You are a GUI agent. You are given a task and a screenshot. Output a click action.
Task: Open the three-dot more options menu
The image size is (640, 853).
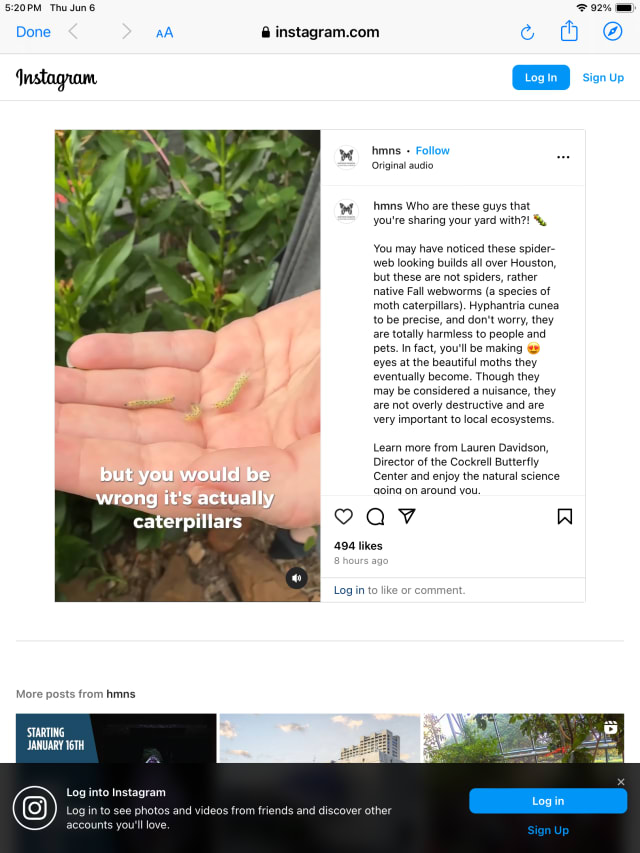pos(563,157)
